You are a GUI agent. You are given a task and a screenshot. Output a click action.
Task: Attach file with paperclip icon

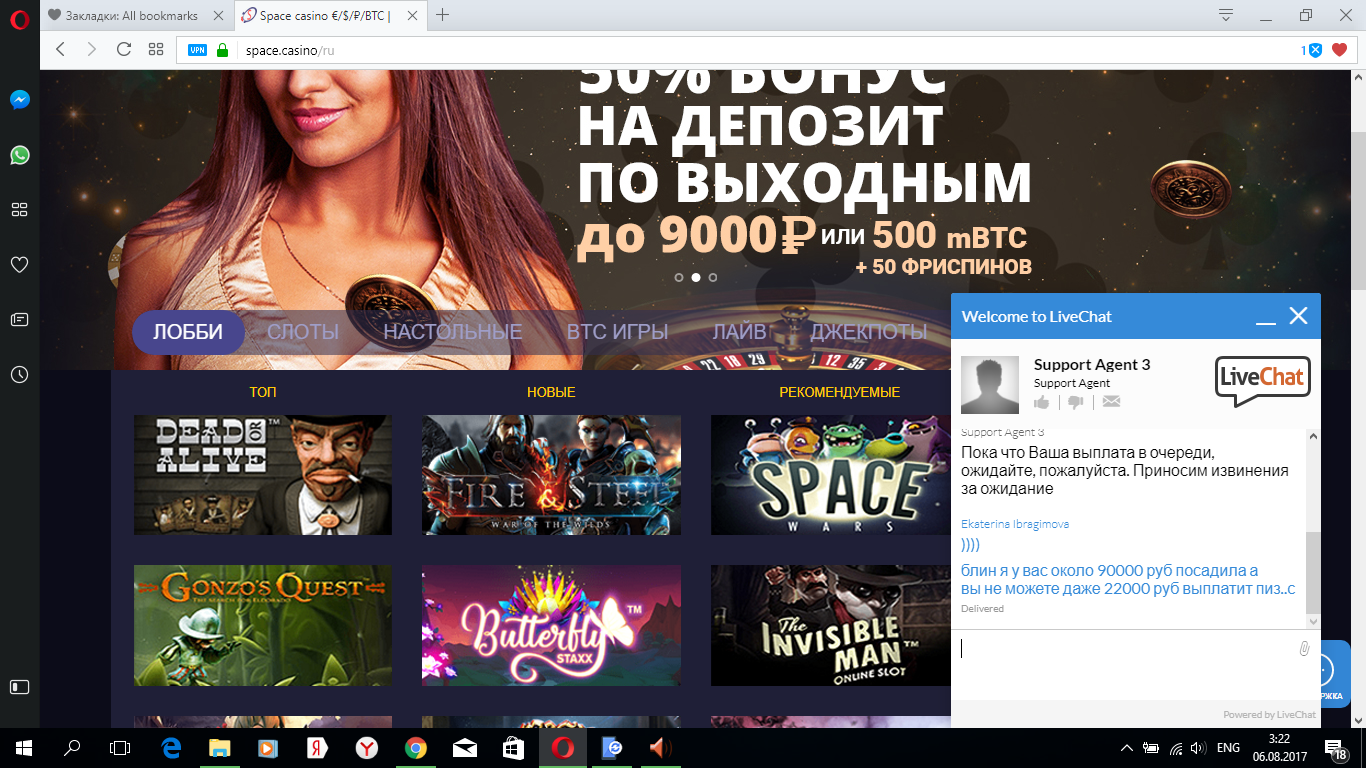[x=1304, y=649]
